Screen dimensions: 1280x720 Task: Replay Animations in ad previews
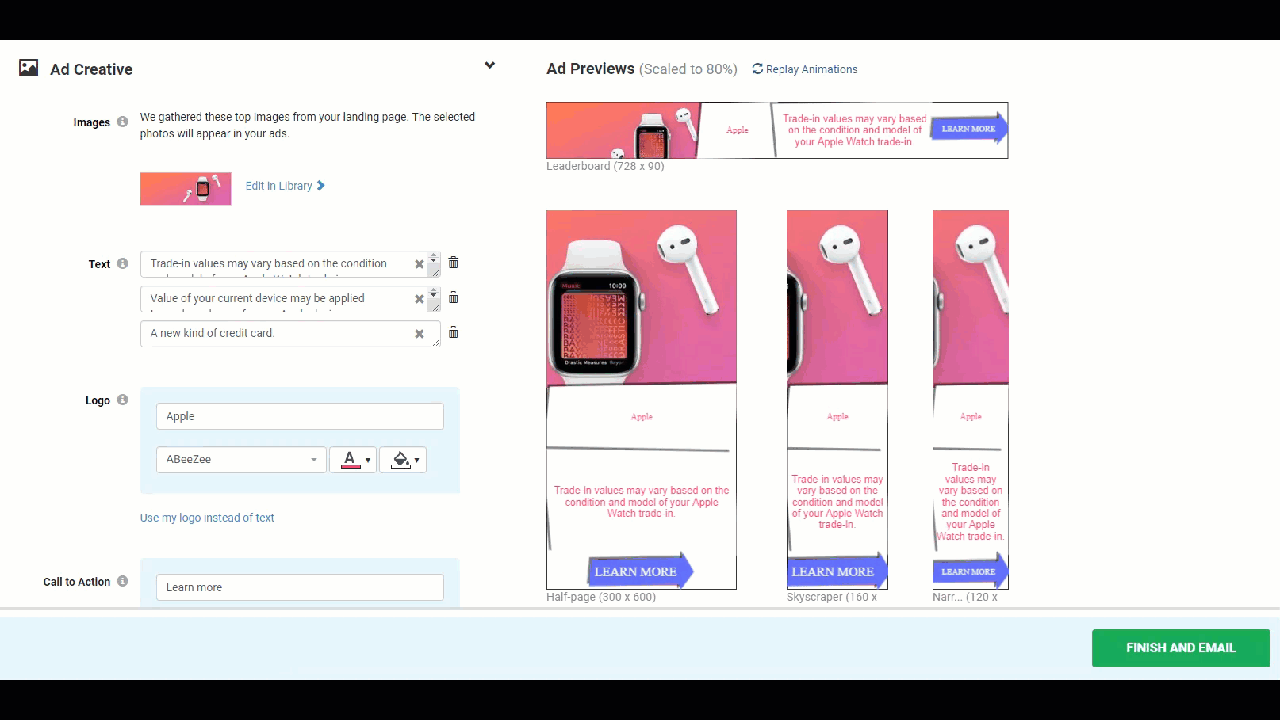[x=805, y=69]
